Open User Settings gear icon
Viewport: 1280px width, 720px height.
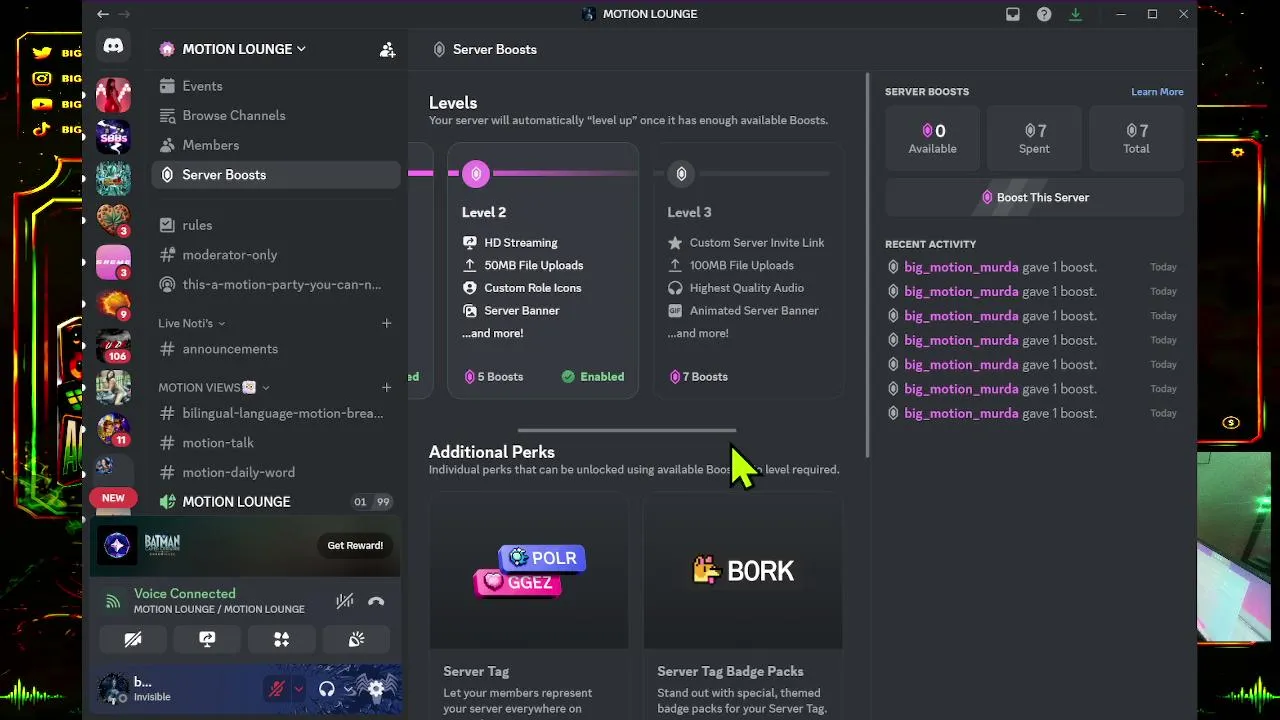pos(376,688)
